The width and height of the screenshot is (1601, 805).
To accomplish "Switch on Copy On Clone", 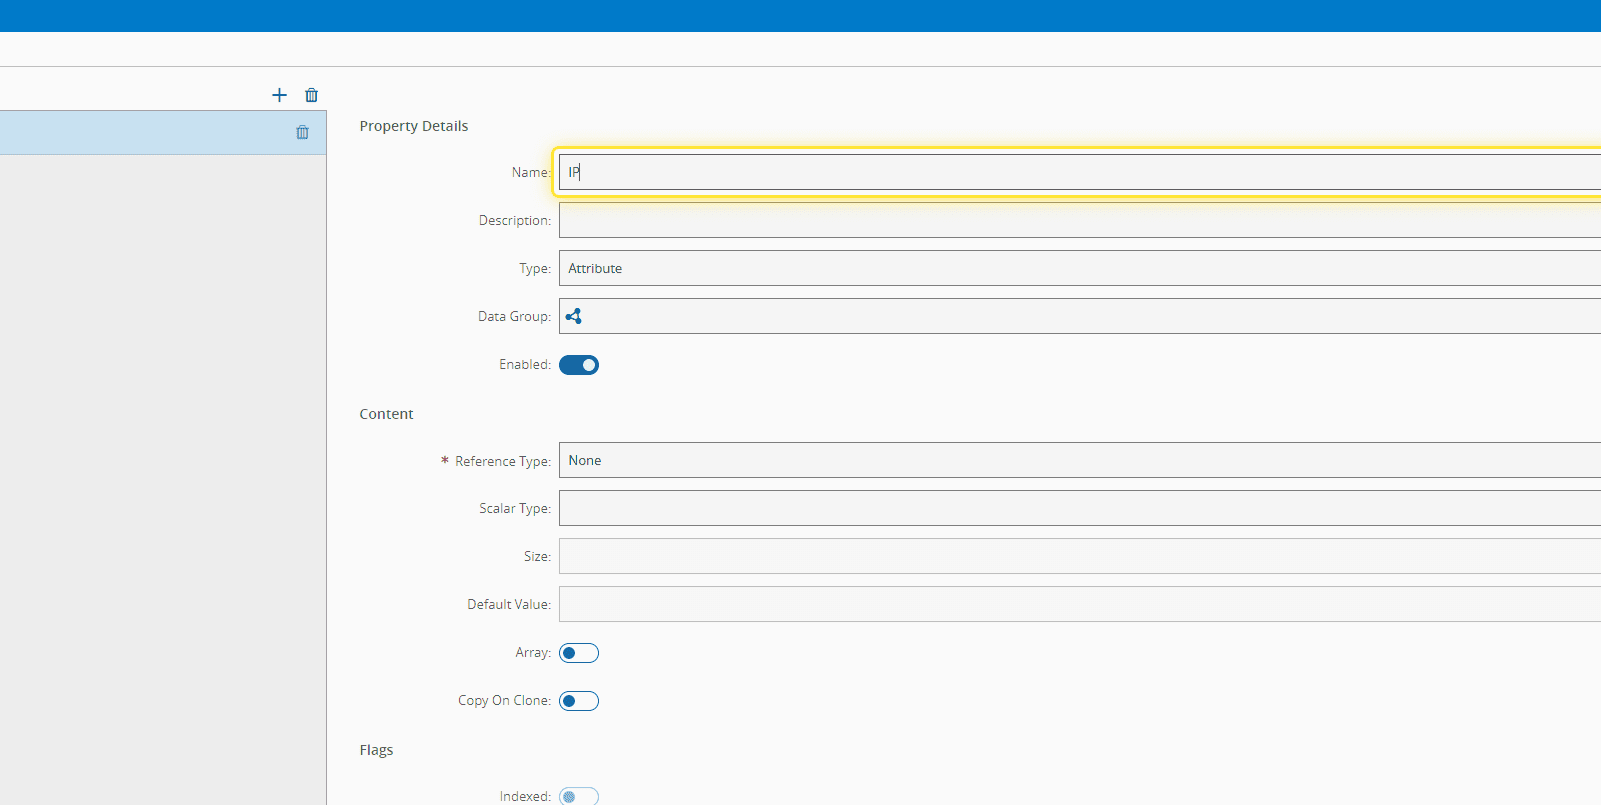I will coord(579,701).
